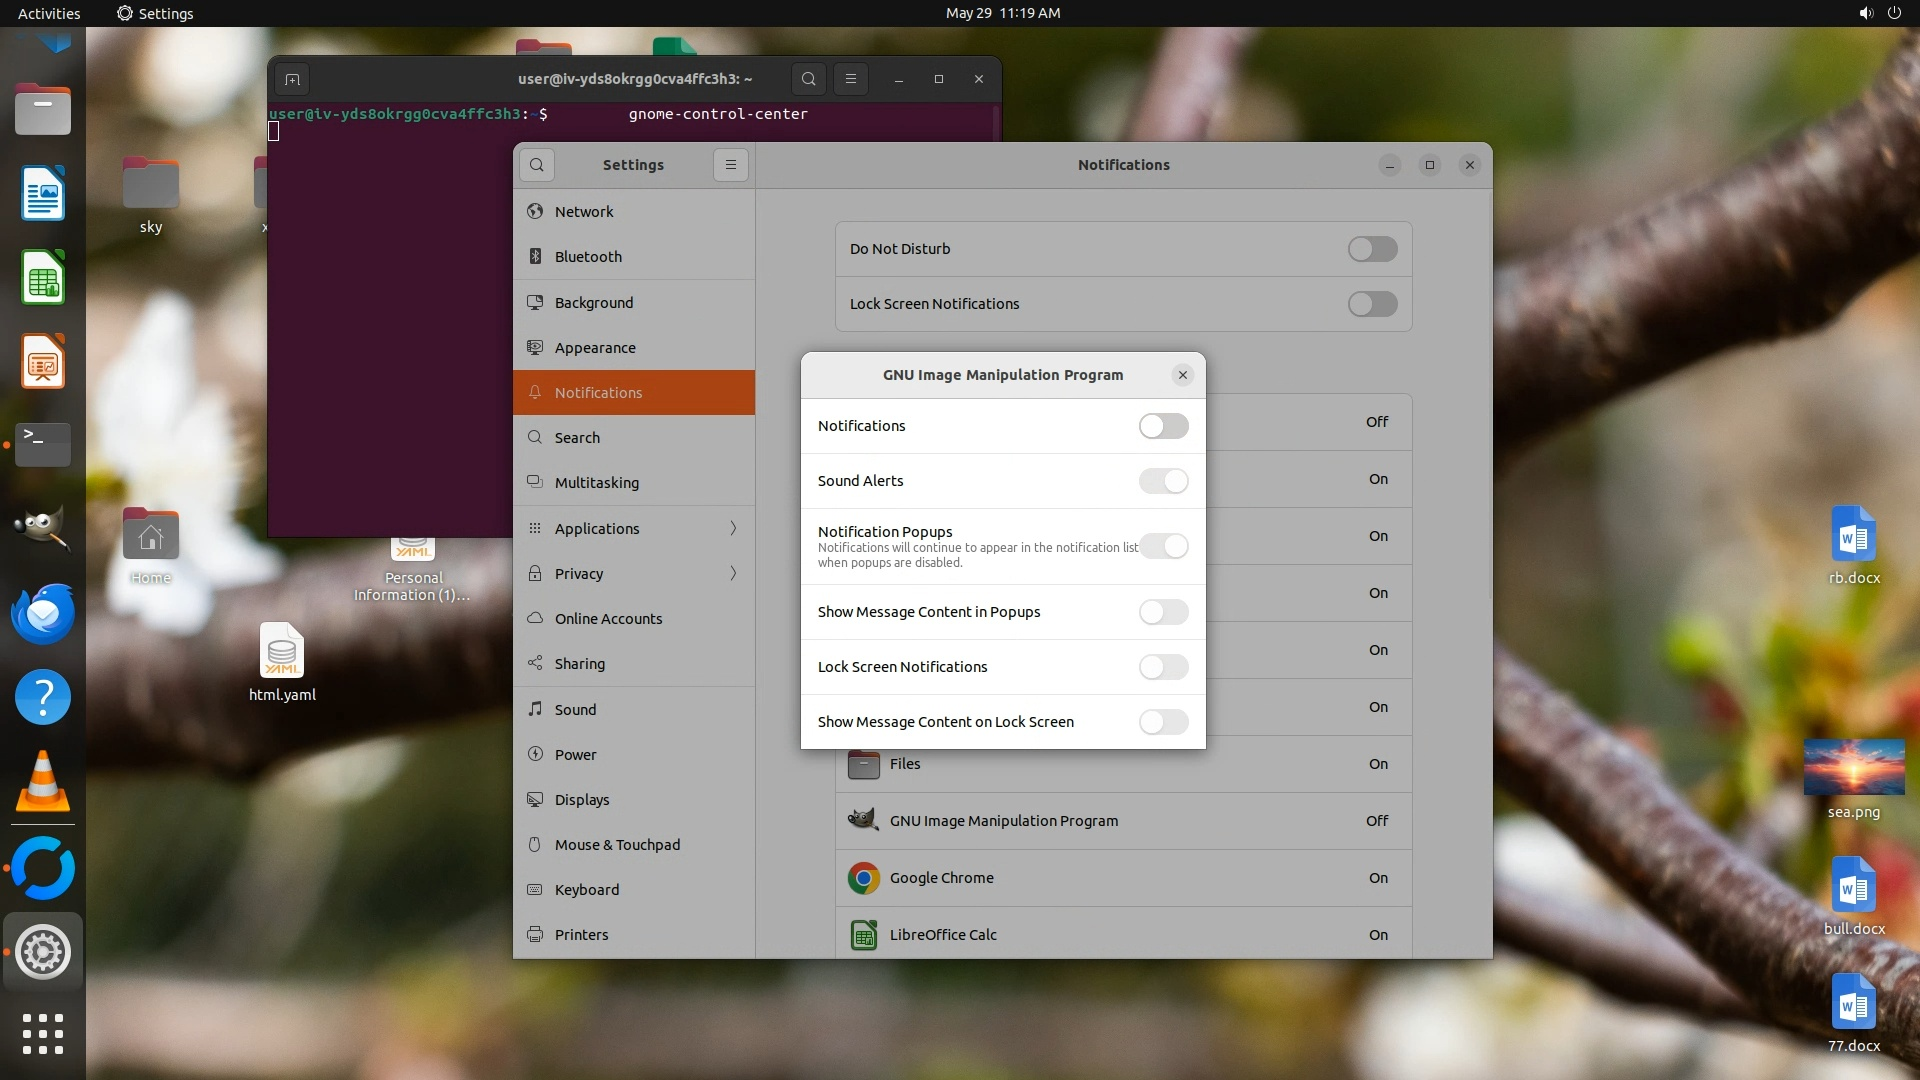
Task: Click Activities in the top bar
Action: pyautogui.click(x=49, y=13)
